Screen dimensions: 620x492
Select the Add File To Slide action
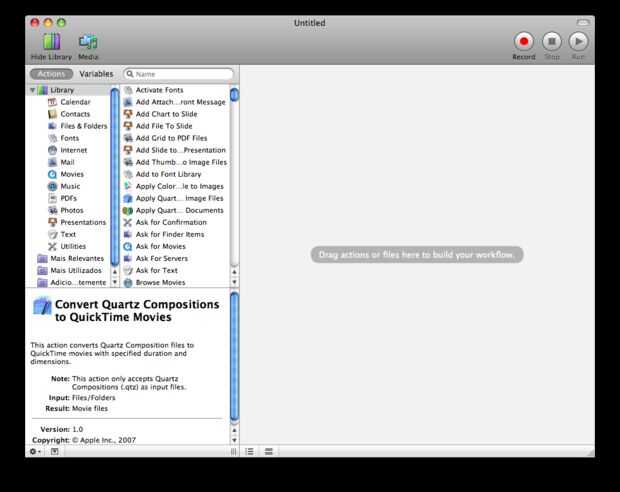point(175,126)
